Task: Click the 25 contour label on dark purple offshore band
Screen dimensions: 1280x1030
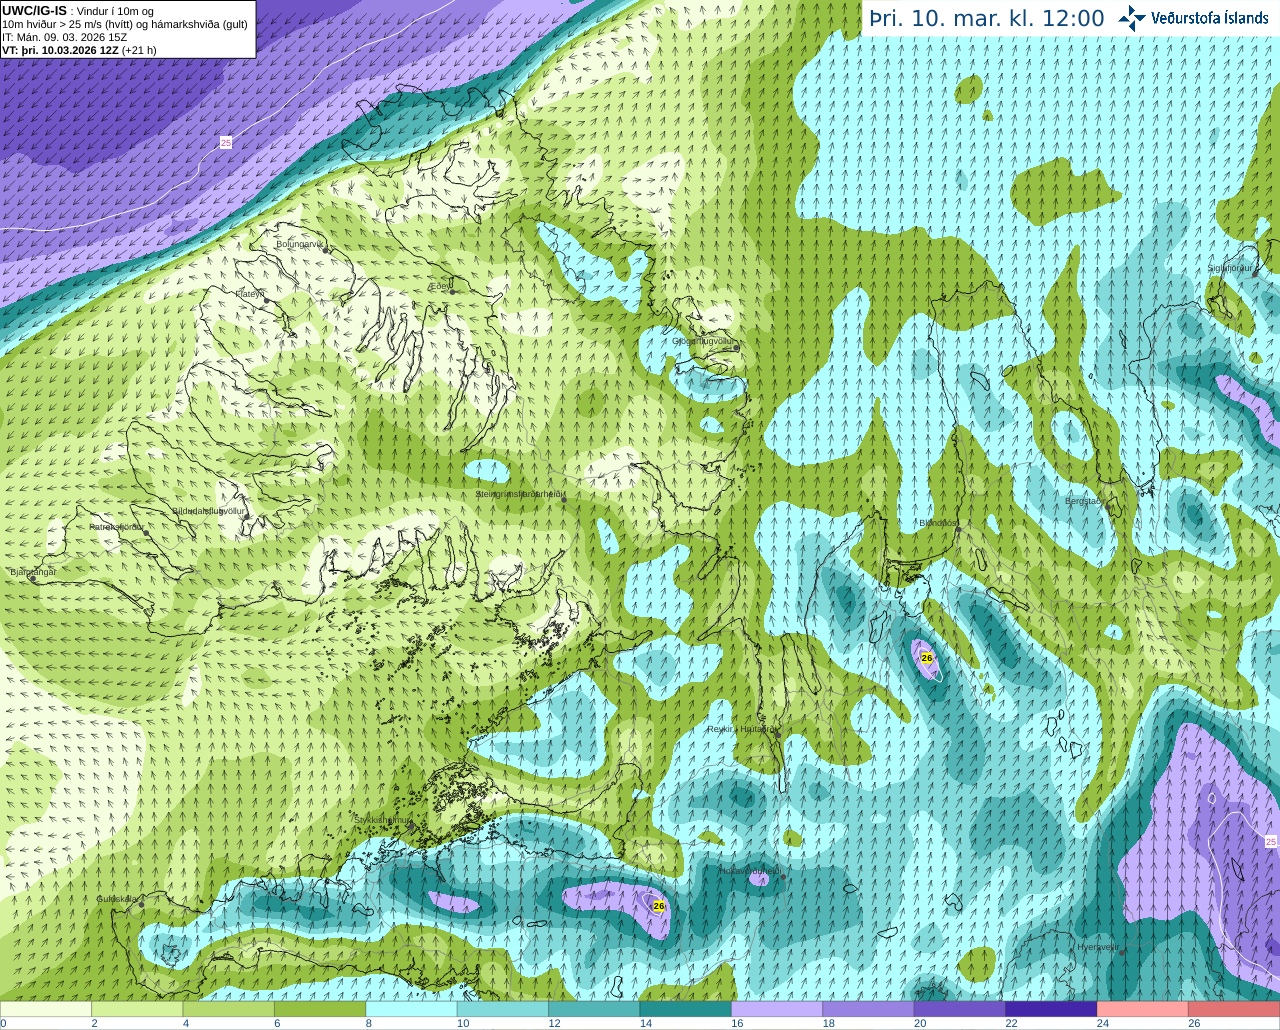Action: [x=225, y=143]
